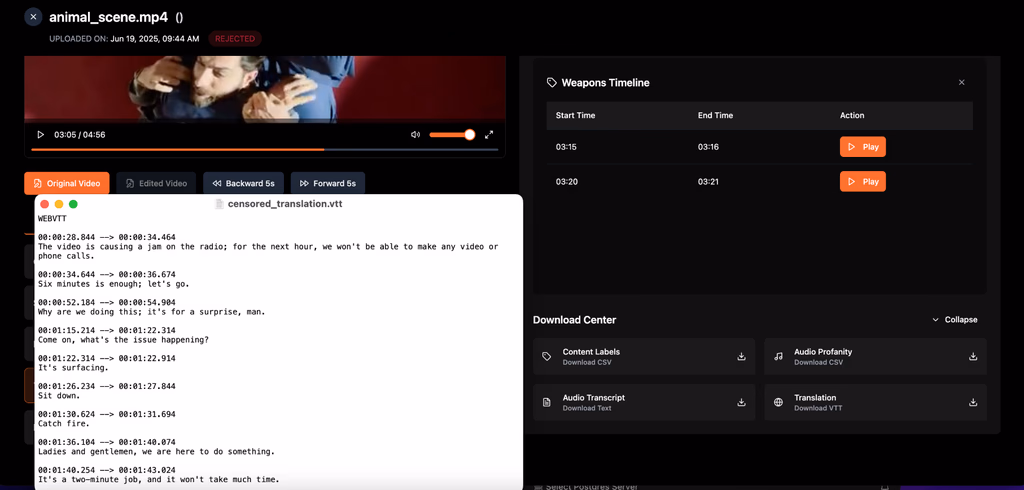Download the Audio Profanity CSV

click(973, 356)
